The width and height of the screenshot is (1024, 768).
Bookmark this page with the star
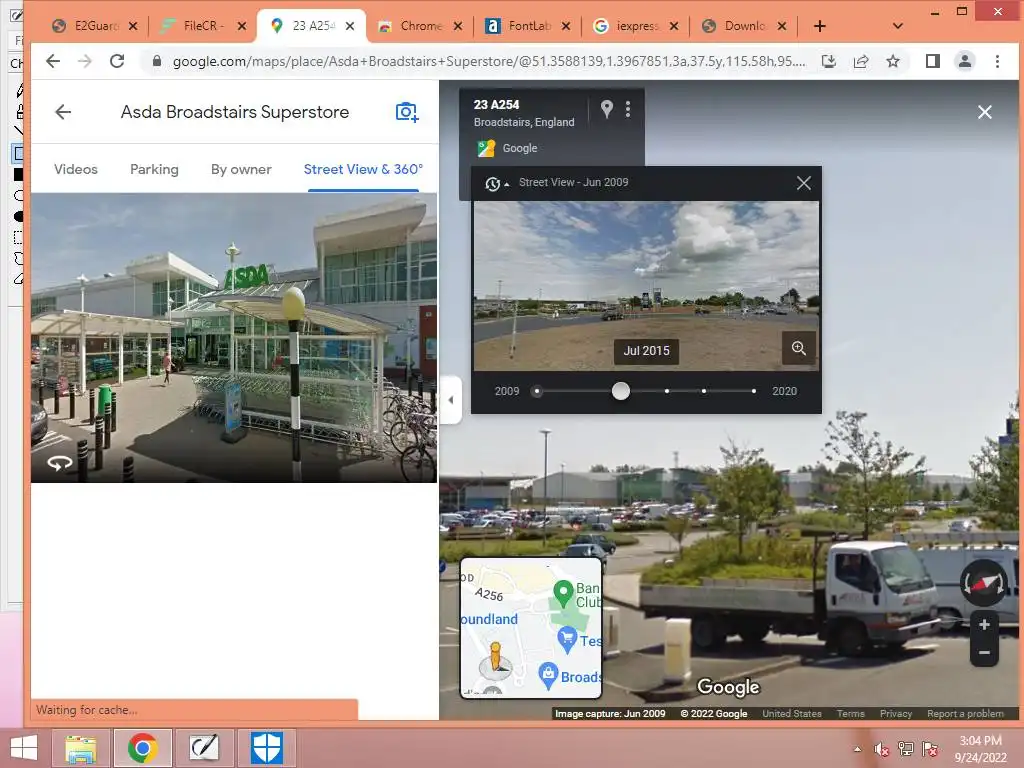point(893,61)
